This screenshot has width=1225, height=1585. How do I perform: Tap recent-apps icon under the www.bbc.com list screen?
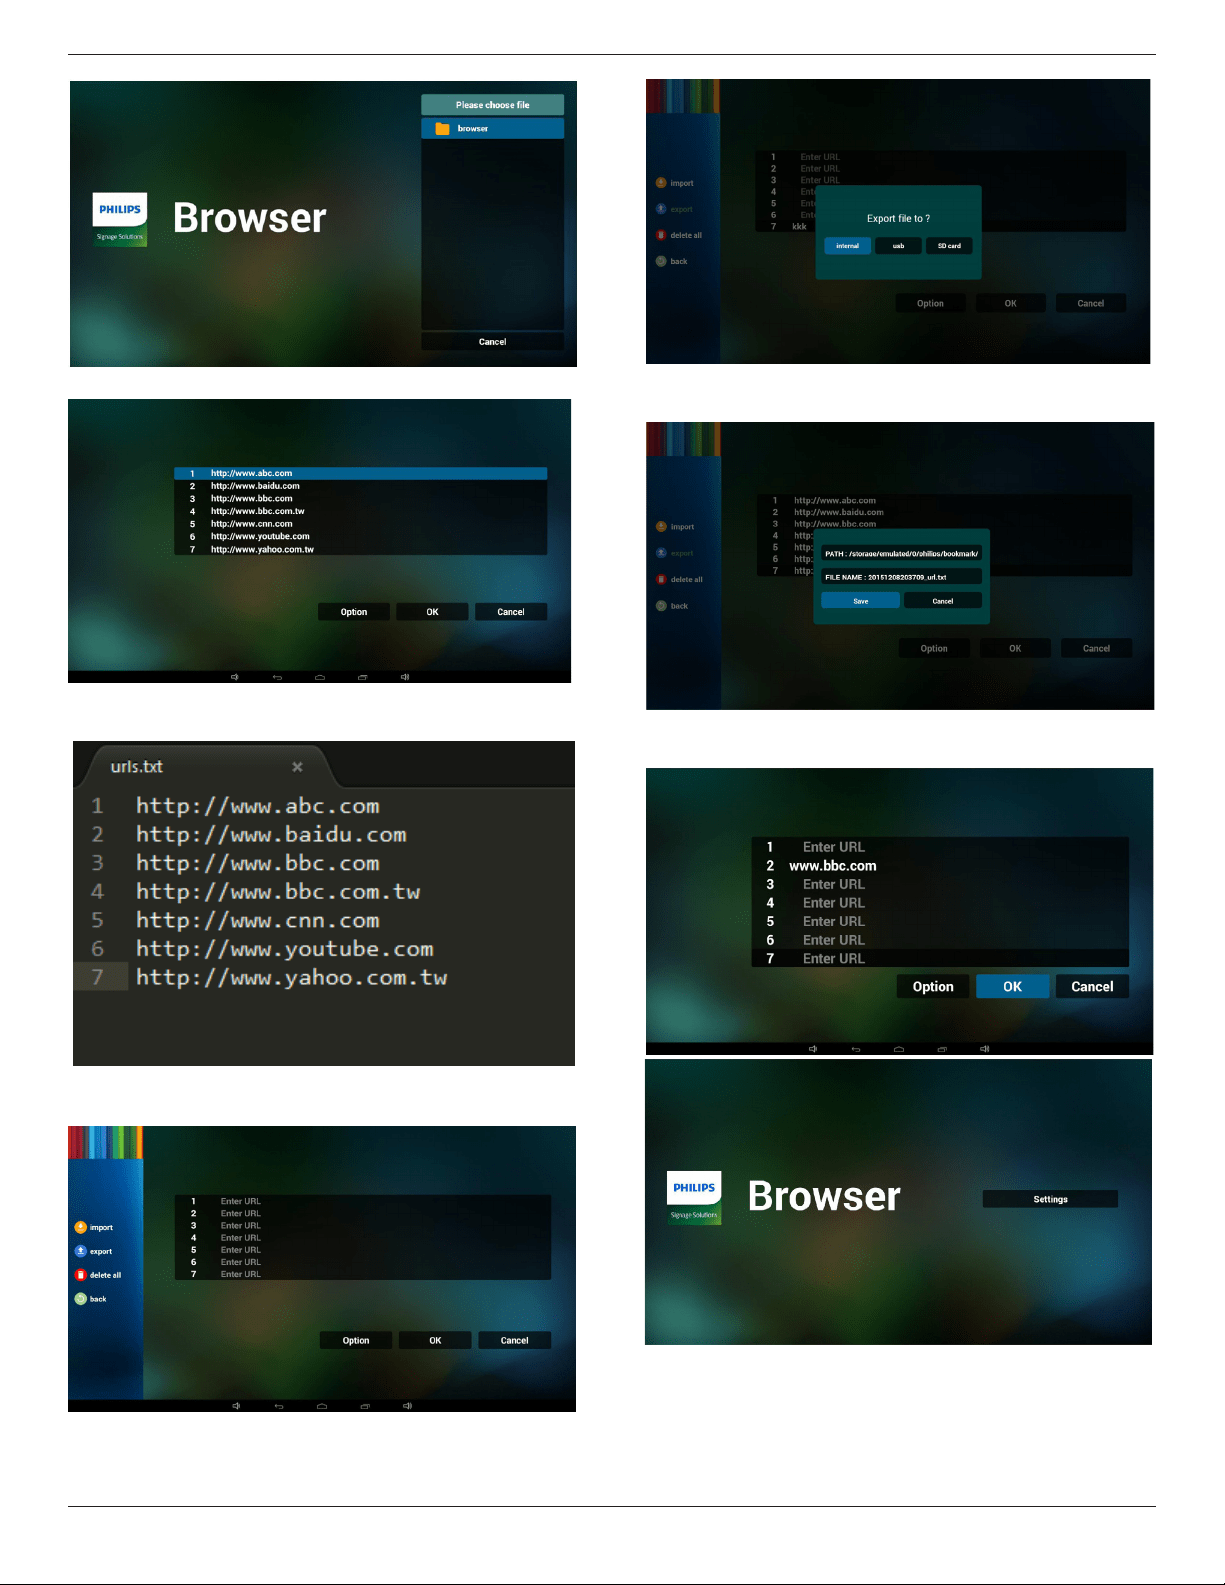(x=942, y=1049)
